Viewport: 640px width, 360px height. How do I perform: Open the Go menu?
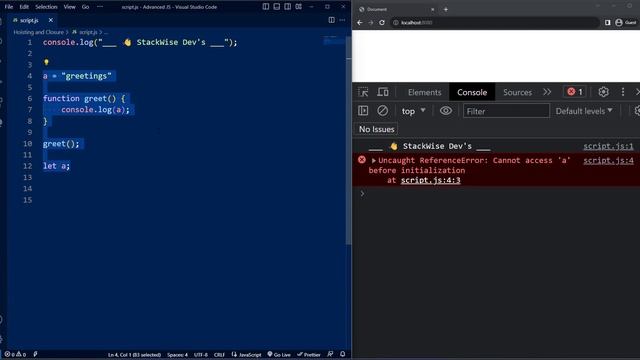(x=85, y=7)
